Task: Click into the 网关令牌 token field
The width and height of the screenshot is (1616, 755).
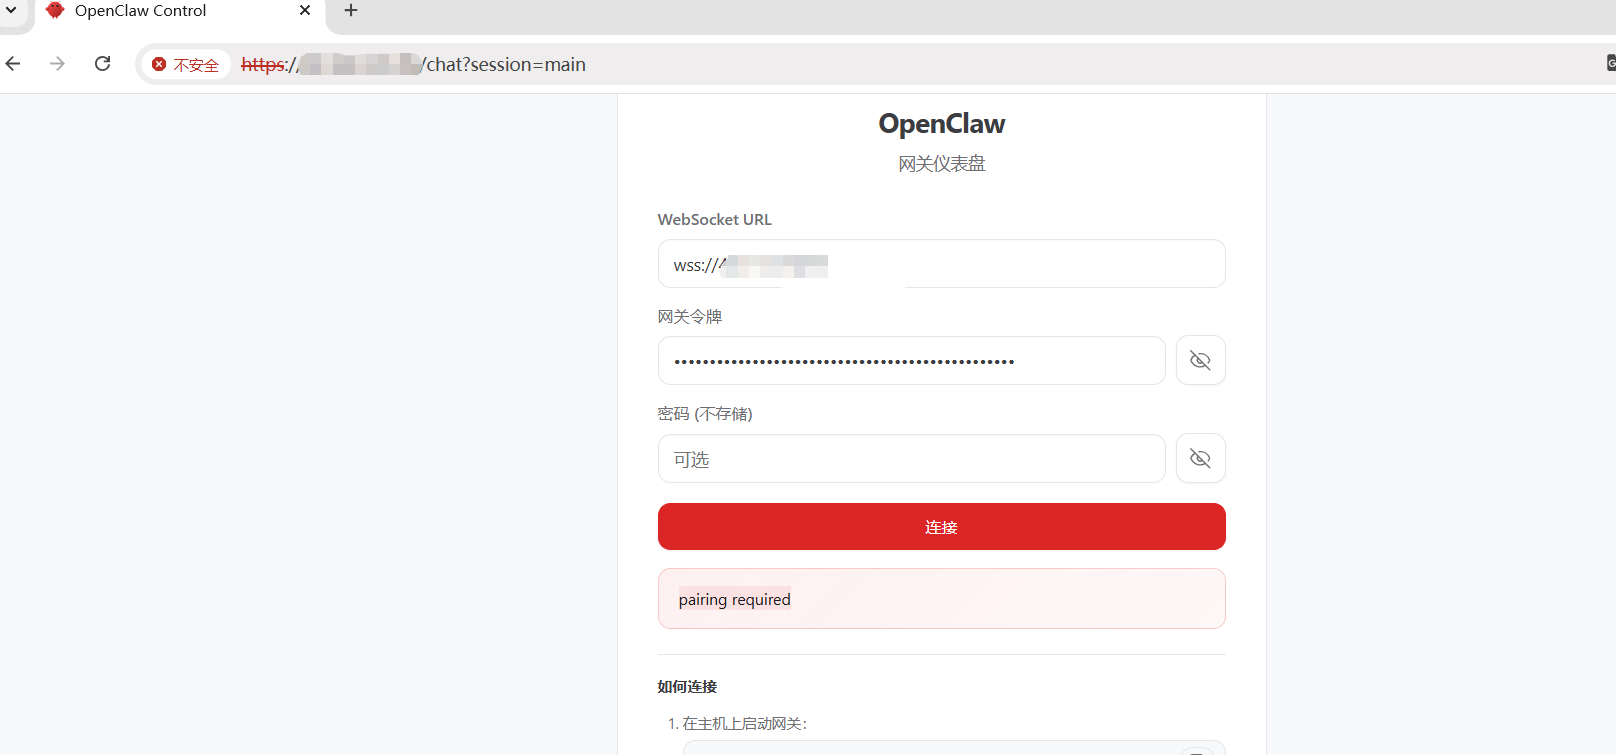Action: [910, 361]
